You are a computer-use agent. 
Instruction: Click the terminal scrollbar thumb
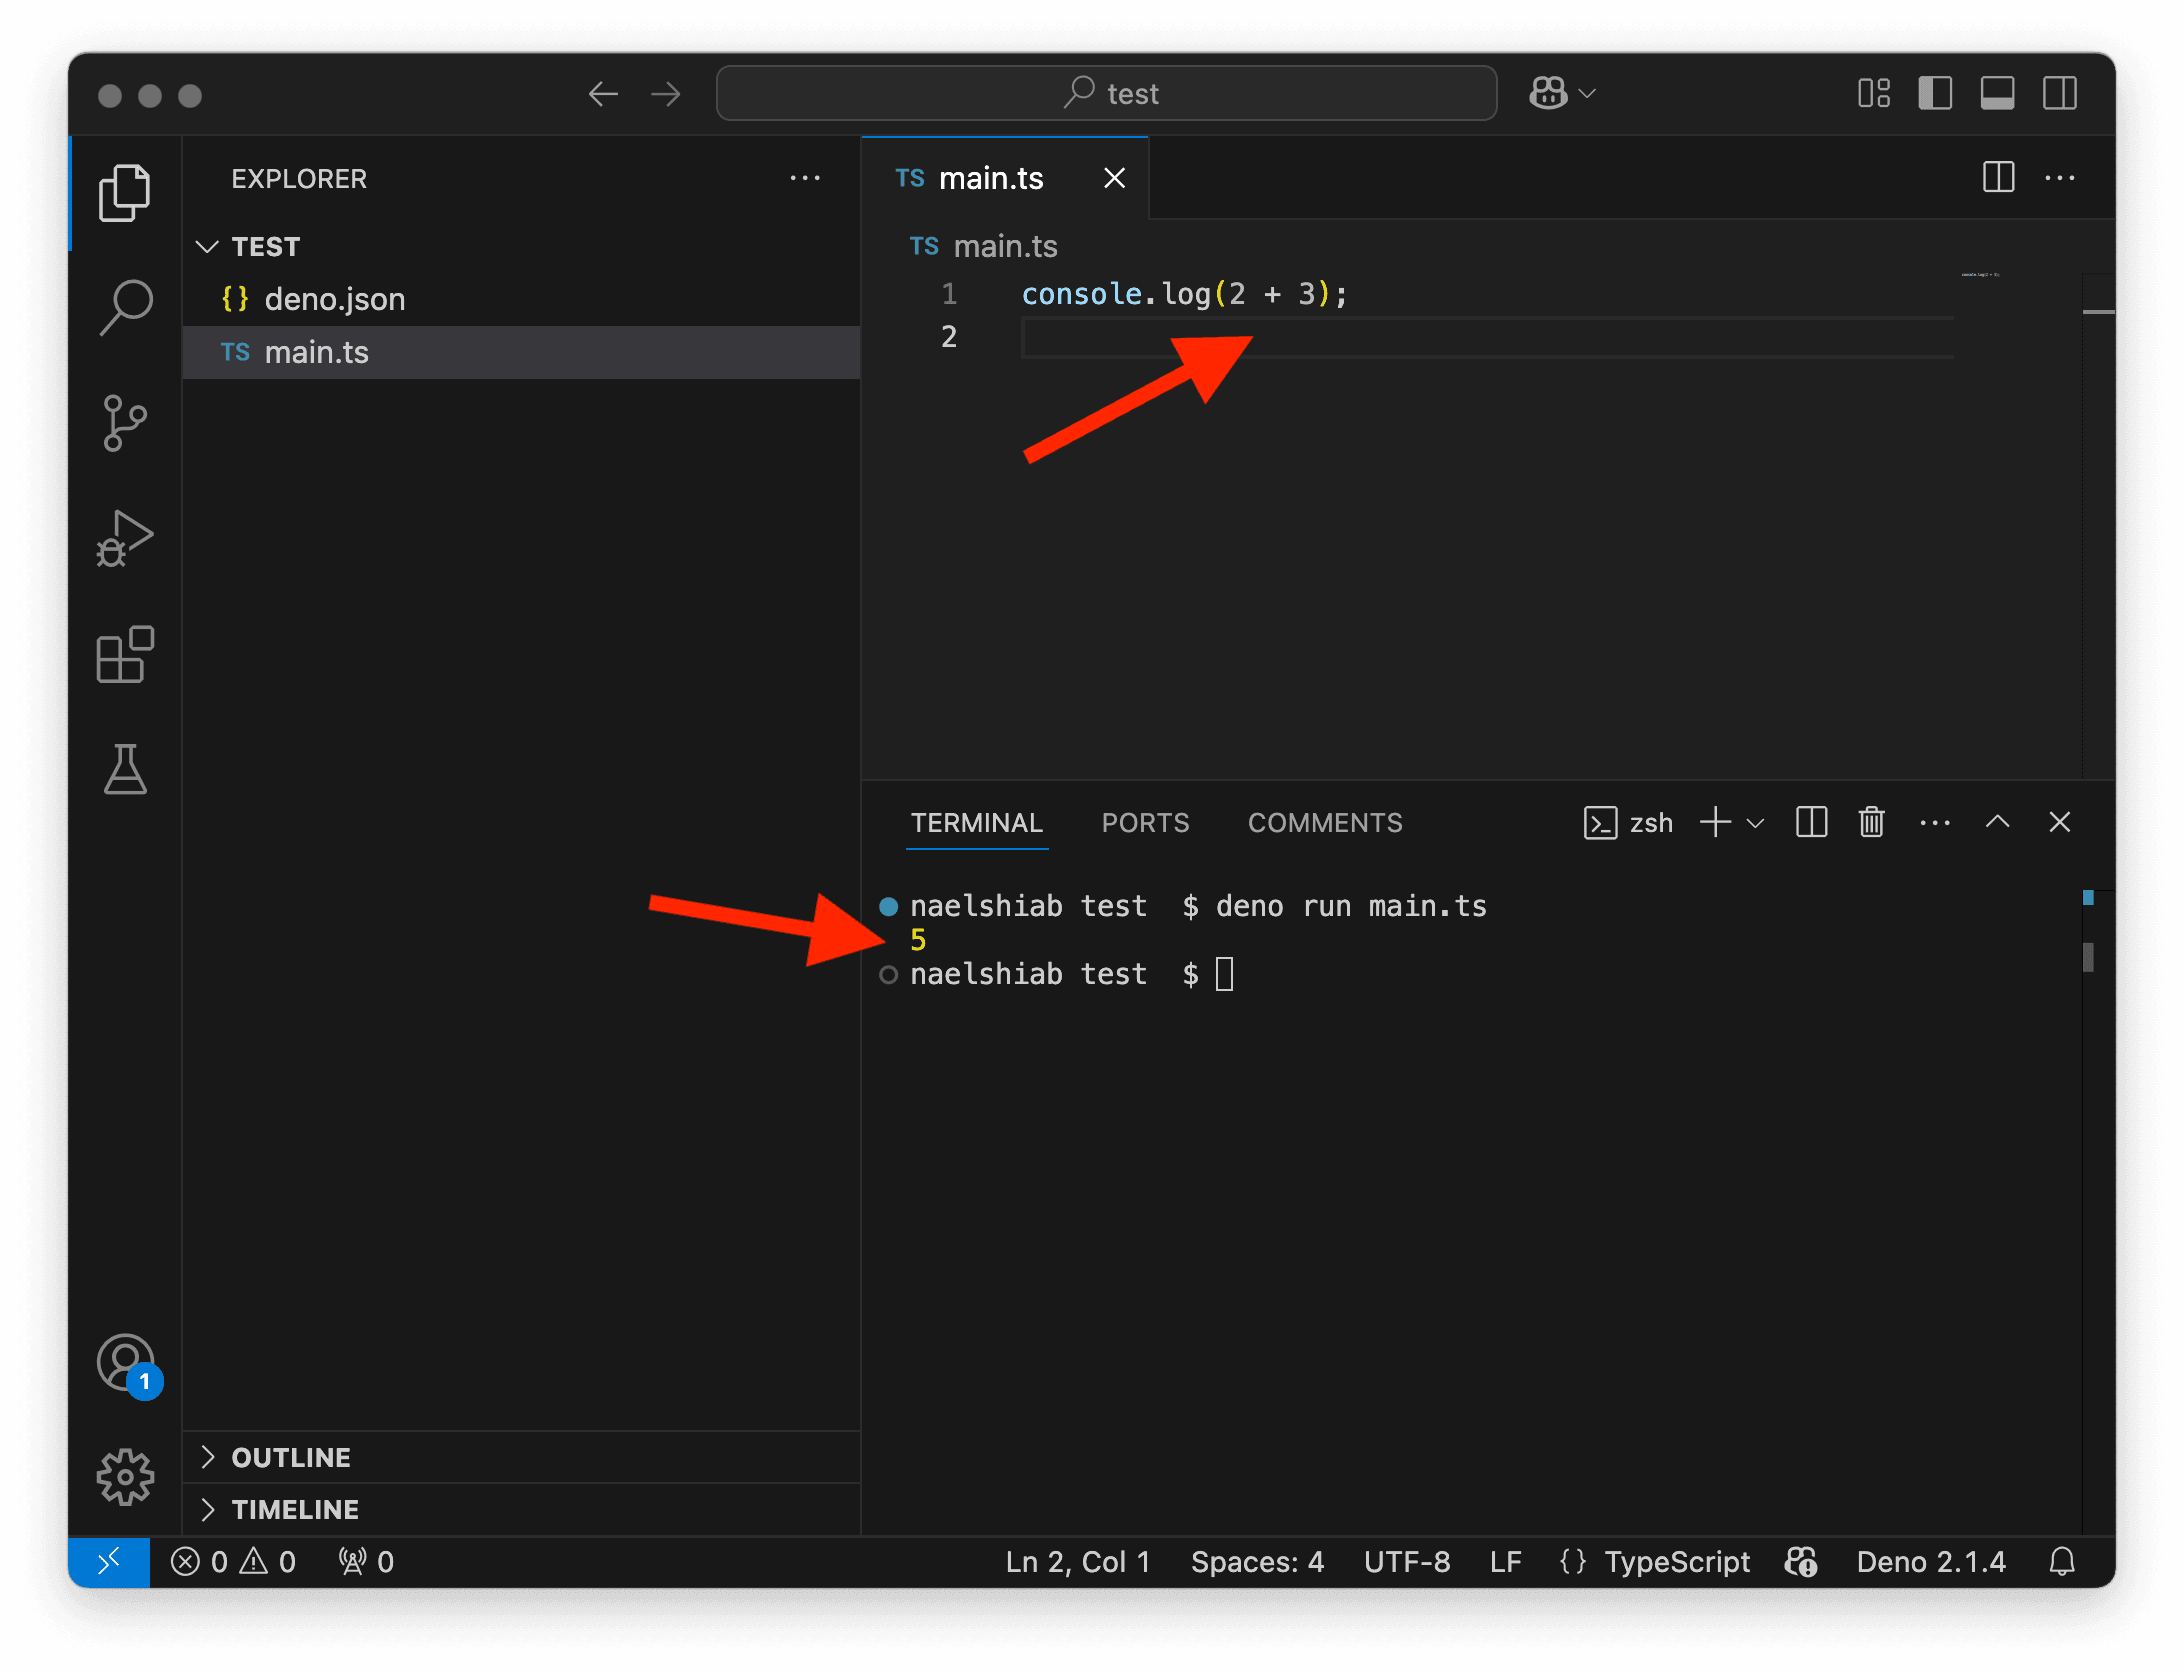coord(2088,957)
